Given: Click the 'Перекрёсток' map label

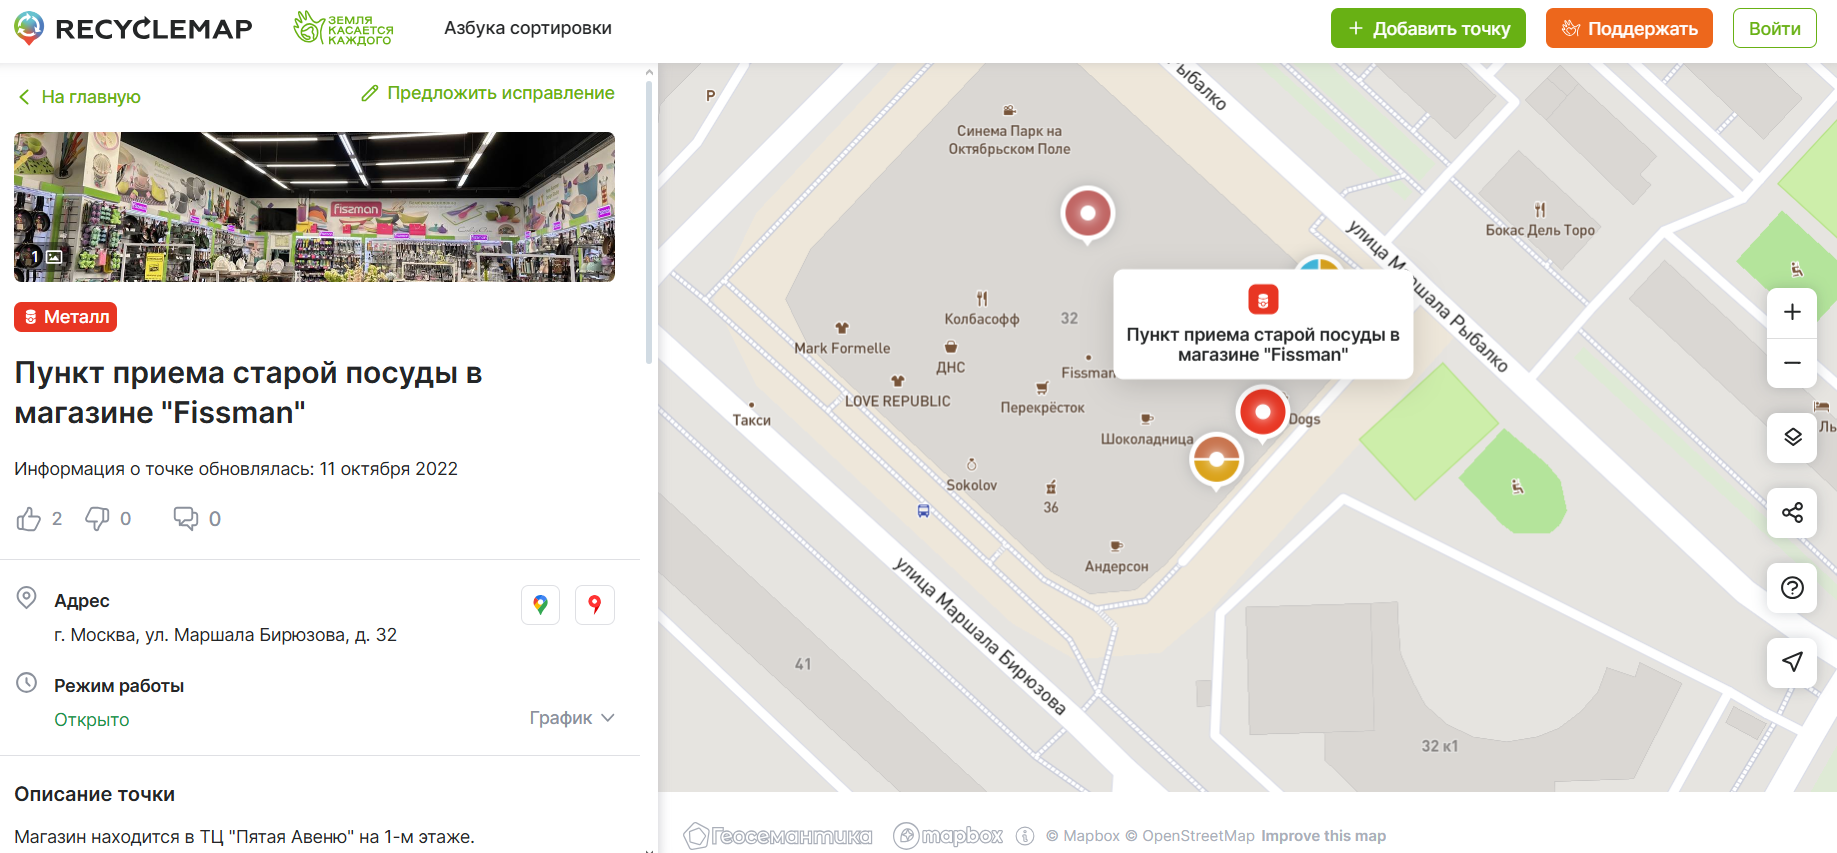Looking at the screenshot, I should point(1042,408).
